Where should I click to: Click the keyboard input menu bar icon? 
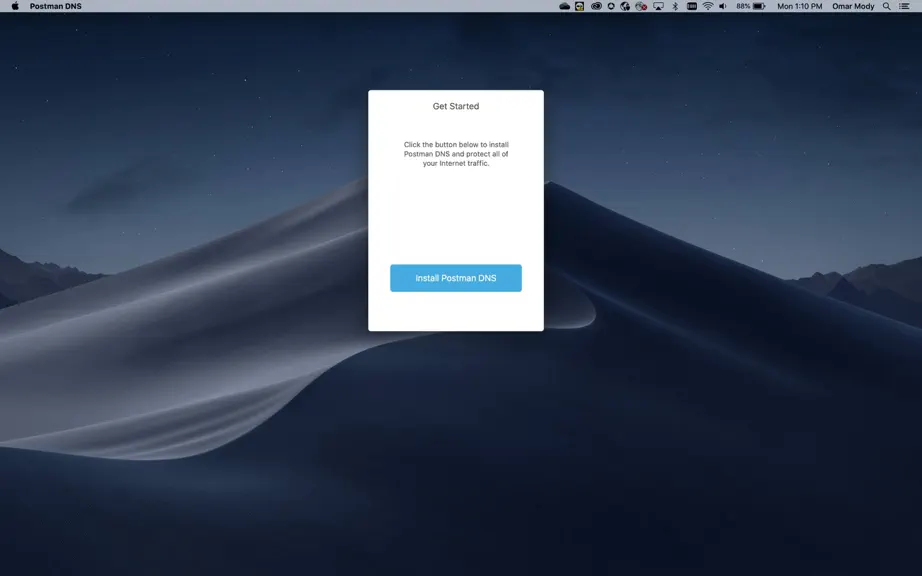(x=692, y=6)
